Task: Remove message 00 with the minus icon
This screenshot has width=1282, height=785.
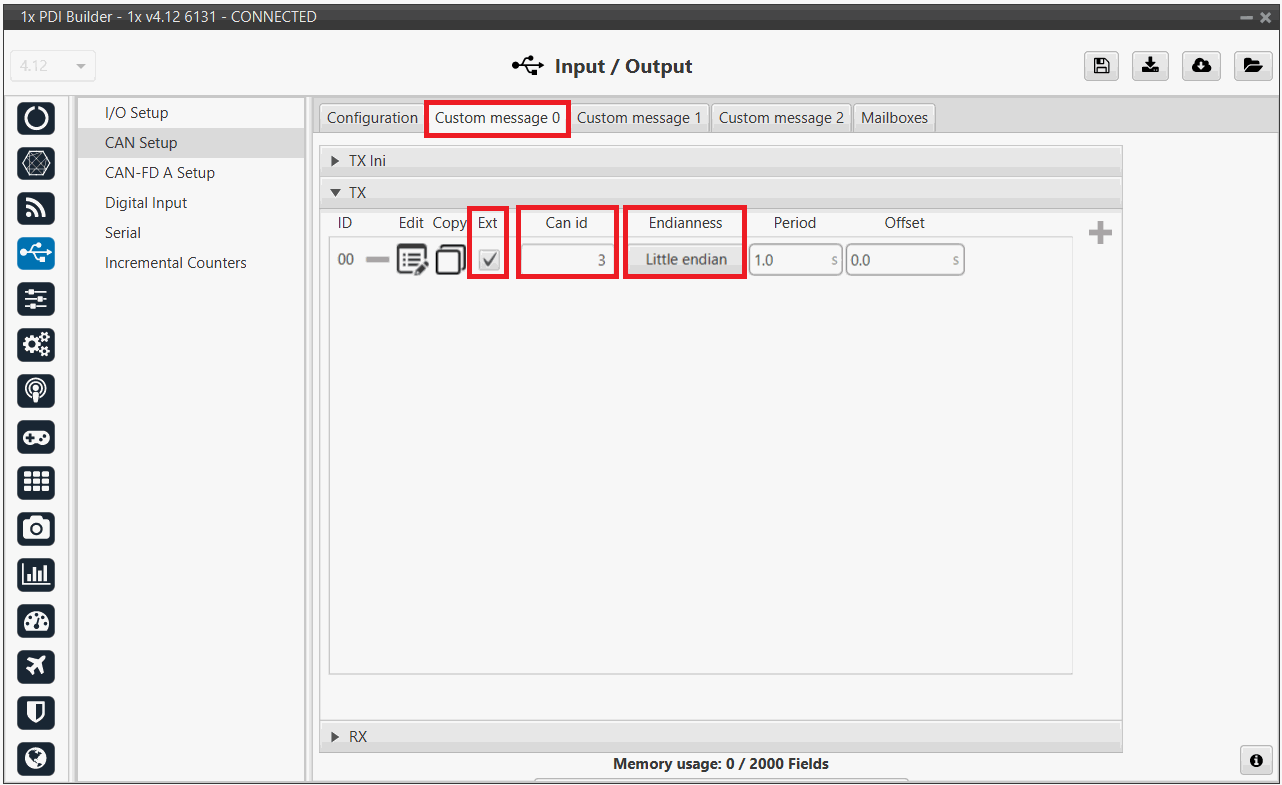Action: (377, 260)
